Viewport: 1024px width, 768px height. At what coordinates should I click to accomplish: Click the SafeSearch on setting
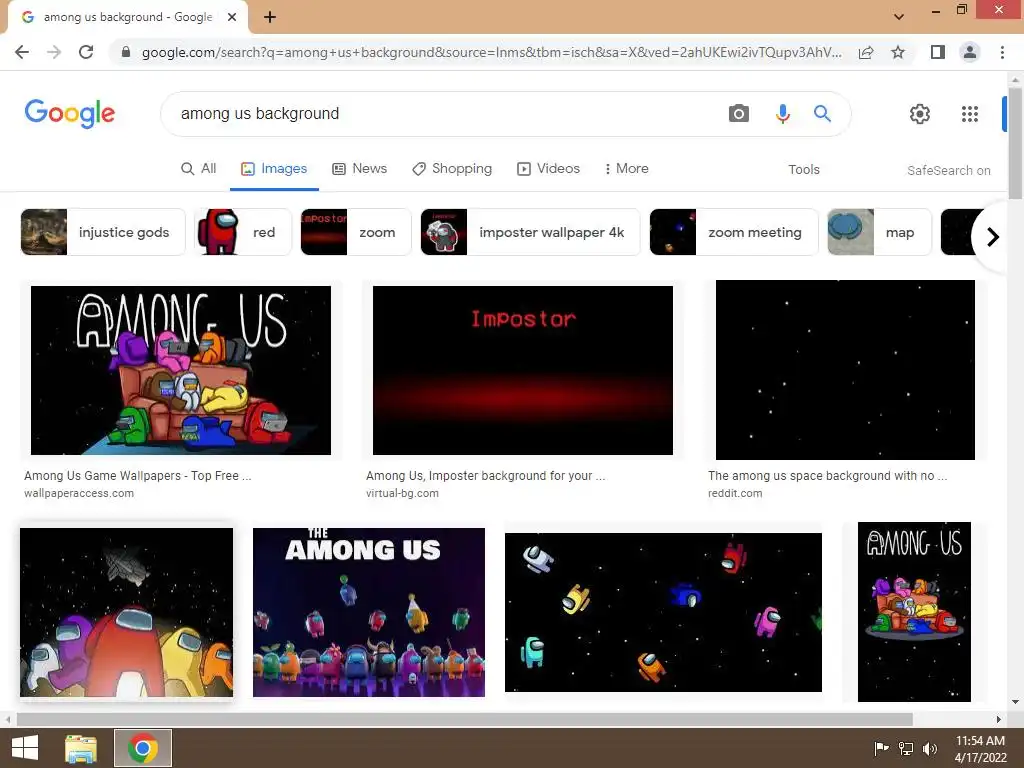(948, 170)
